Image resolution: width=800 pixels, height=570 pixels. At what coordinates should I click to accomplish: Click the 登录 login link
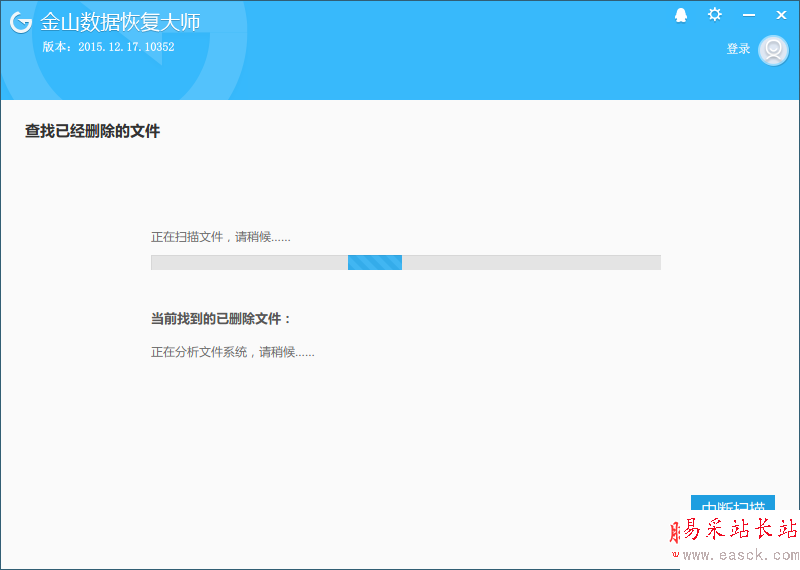tap(738, 49)
